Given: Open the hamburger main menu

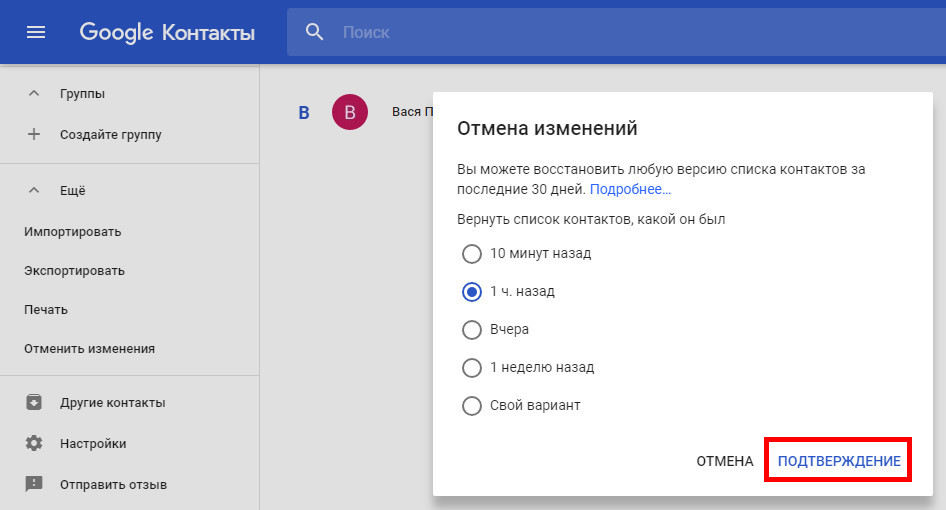Looking at the screenshot, I should (36, 32).
